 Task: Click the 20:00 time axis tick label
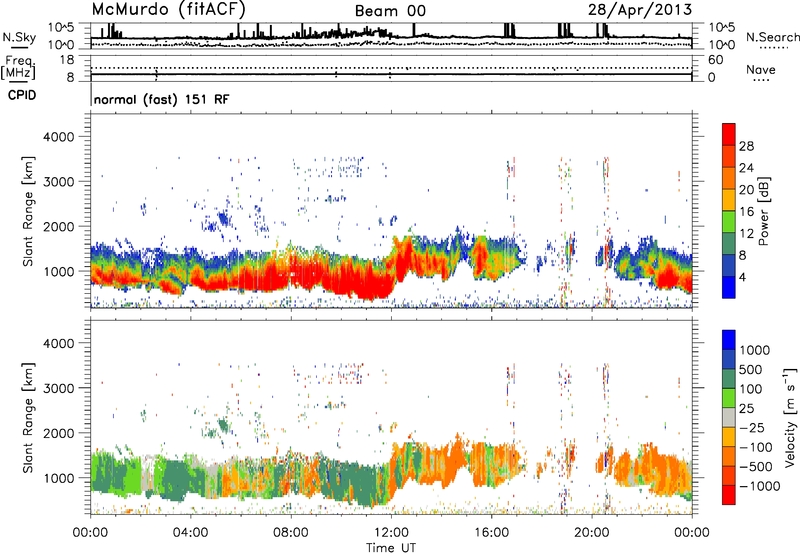tap(592, 533)
